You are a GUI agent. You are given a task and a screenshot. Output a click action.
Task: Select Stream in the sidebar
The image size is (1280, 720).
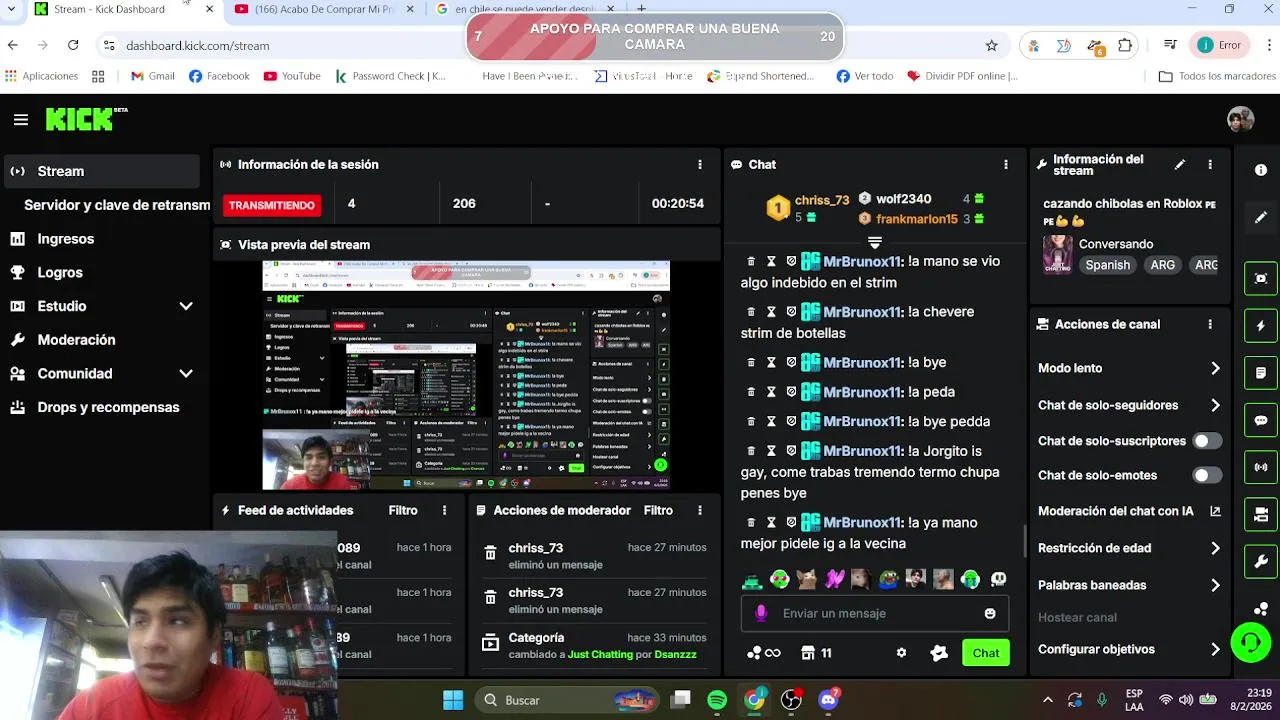coord(100,171)
